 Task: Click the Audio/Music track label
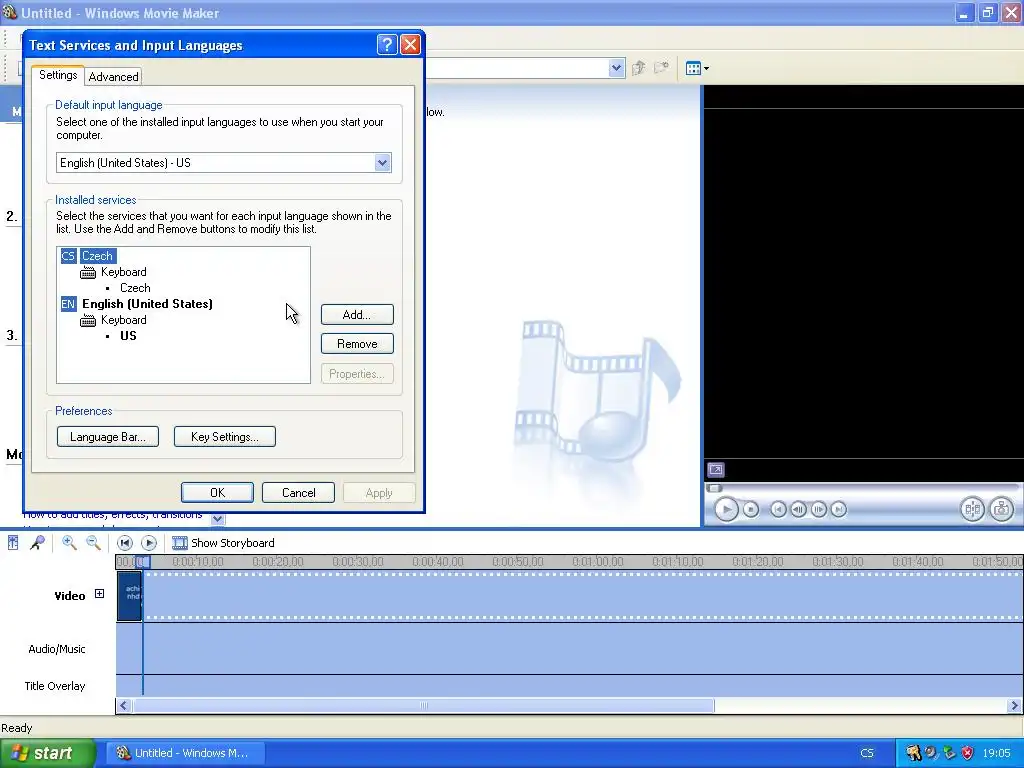(x=57, y=648)
